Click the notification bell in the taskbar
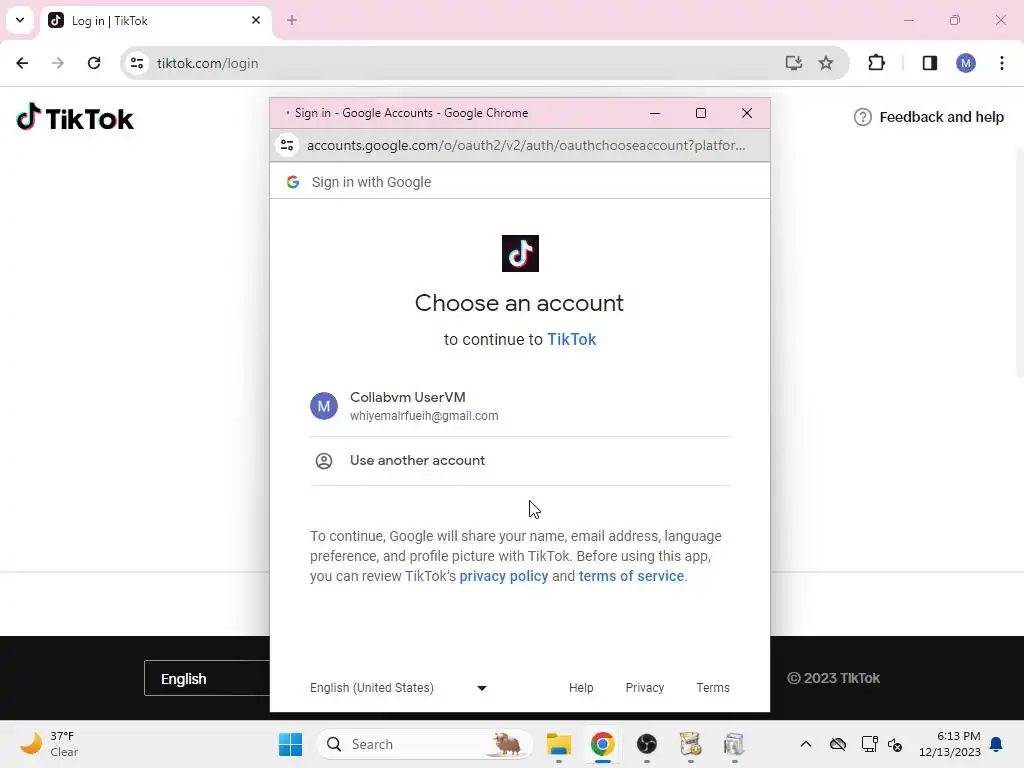 [x=997, y=744]
